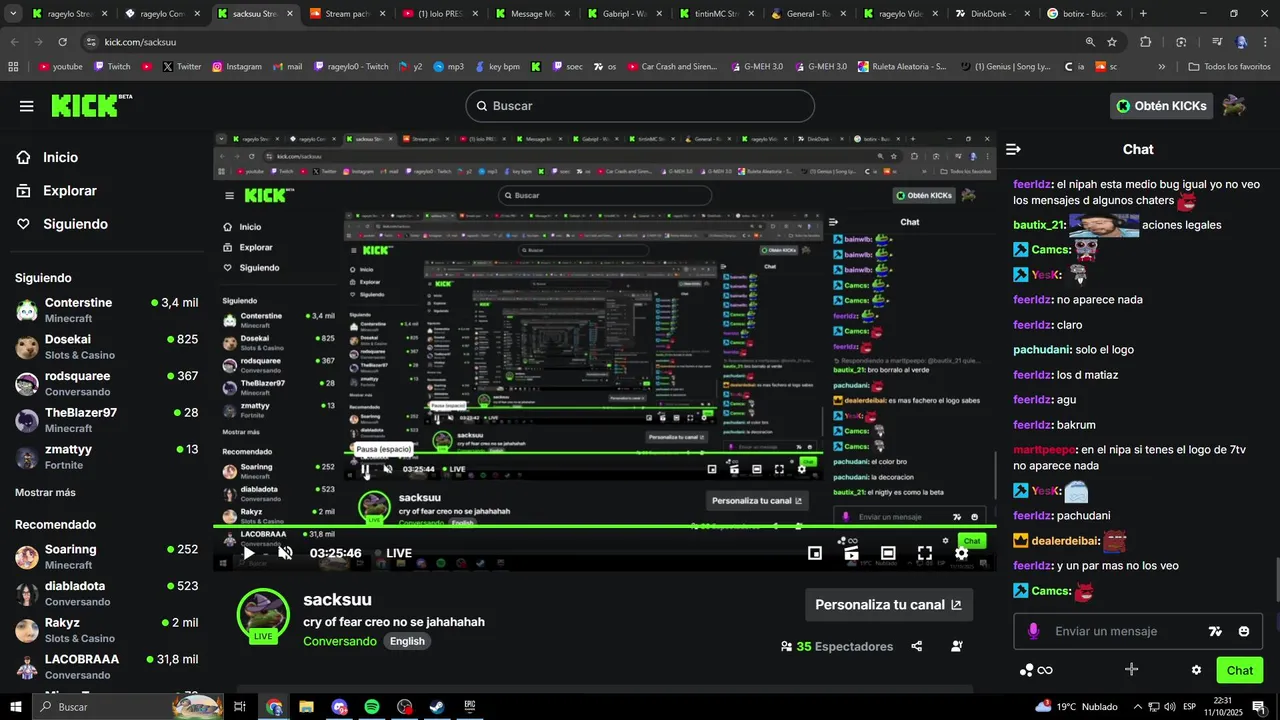Open the video player settings gear
This screenshot has width=1280, height=720.
click(x=961, y=553)
